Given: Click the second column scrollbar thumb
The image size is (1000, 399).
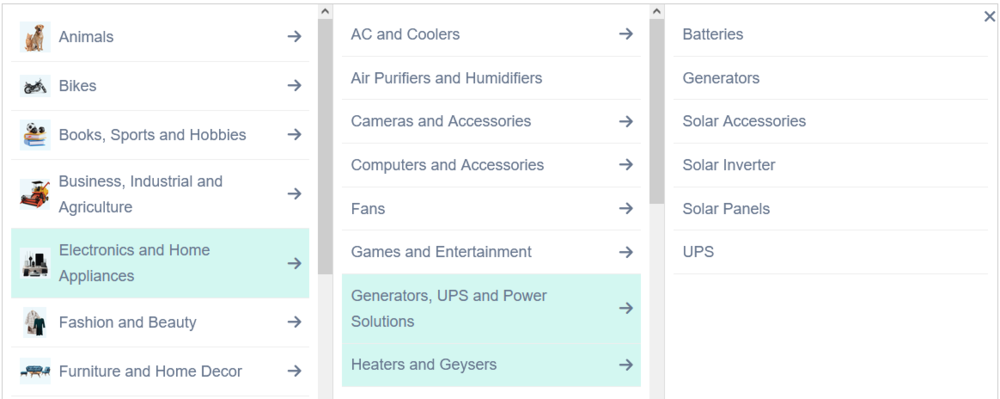Looking at the screenshot, I should pos(657,112).
